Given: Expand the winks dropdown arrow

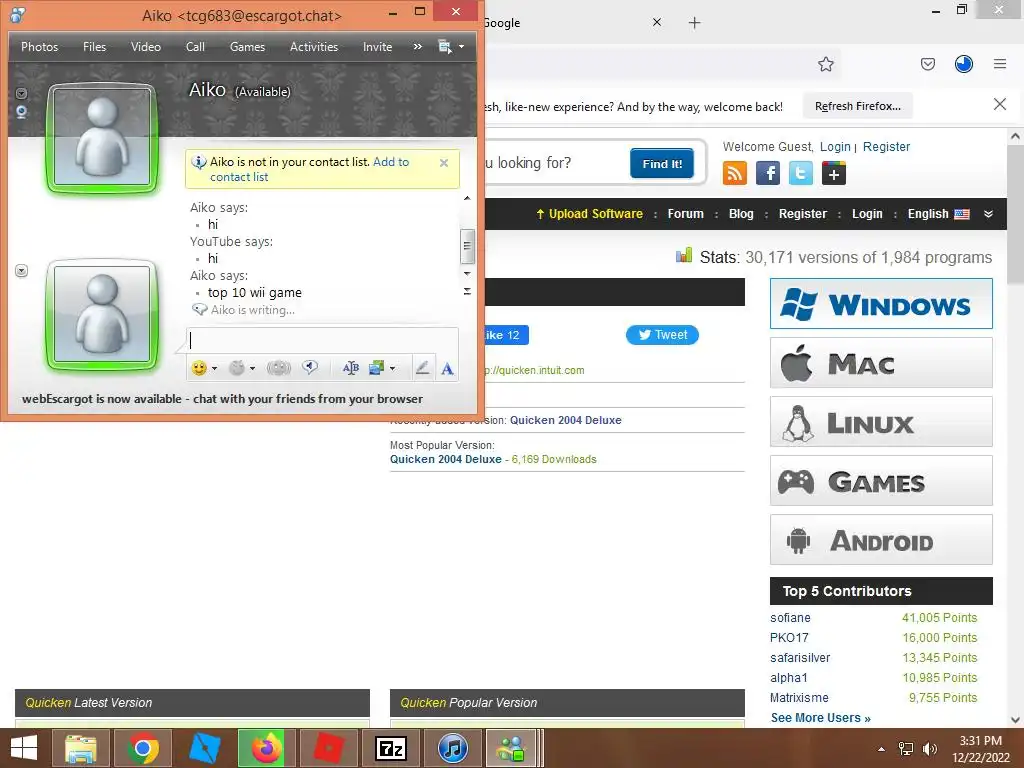Looking at the screenshot, I should coord(252,368).
